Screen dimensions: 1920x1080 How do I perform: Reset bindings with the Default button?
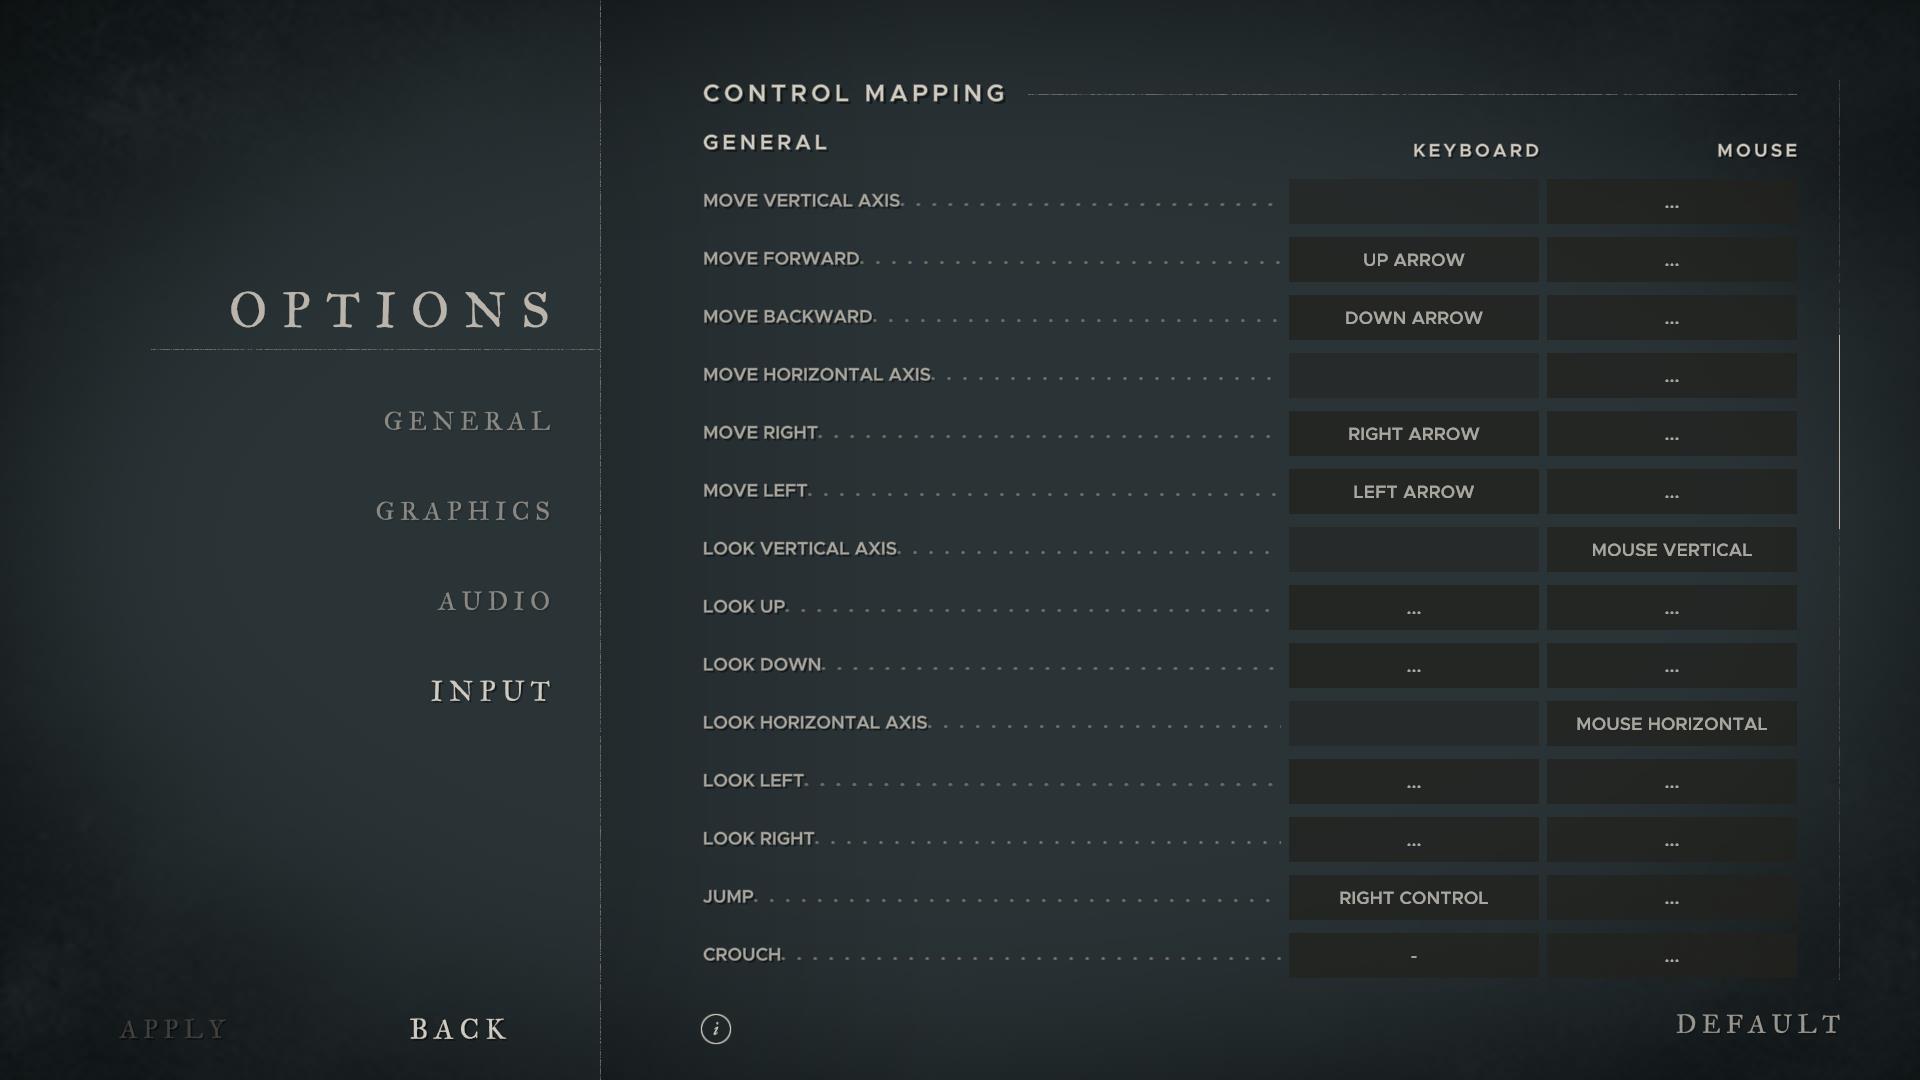1758,1024
